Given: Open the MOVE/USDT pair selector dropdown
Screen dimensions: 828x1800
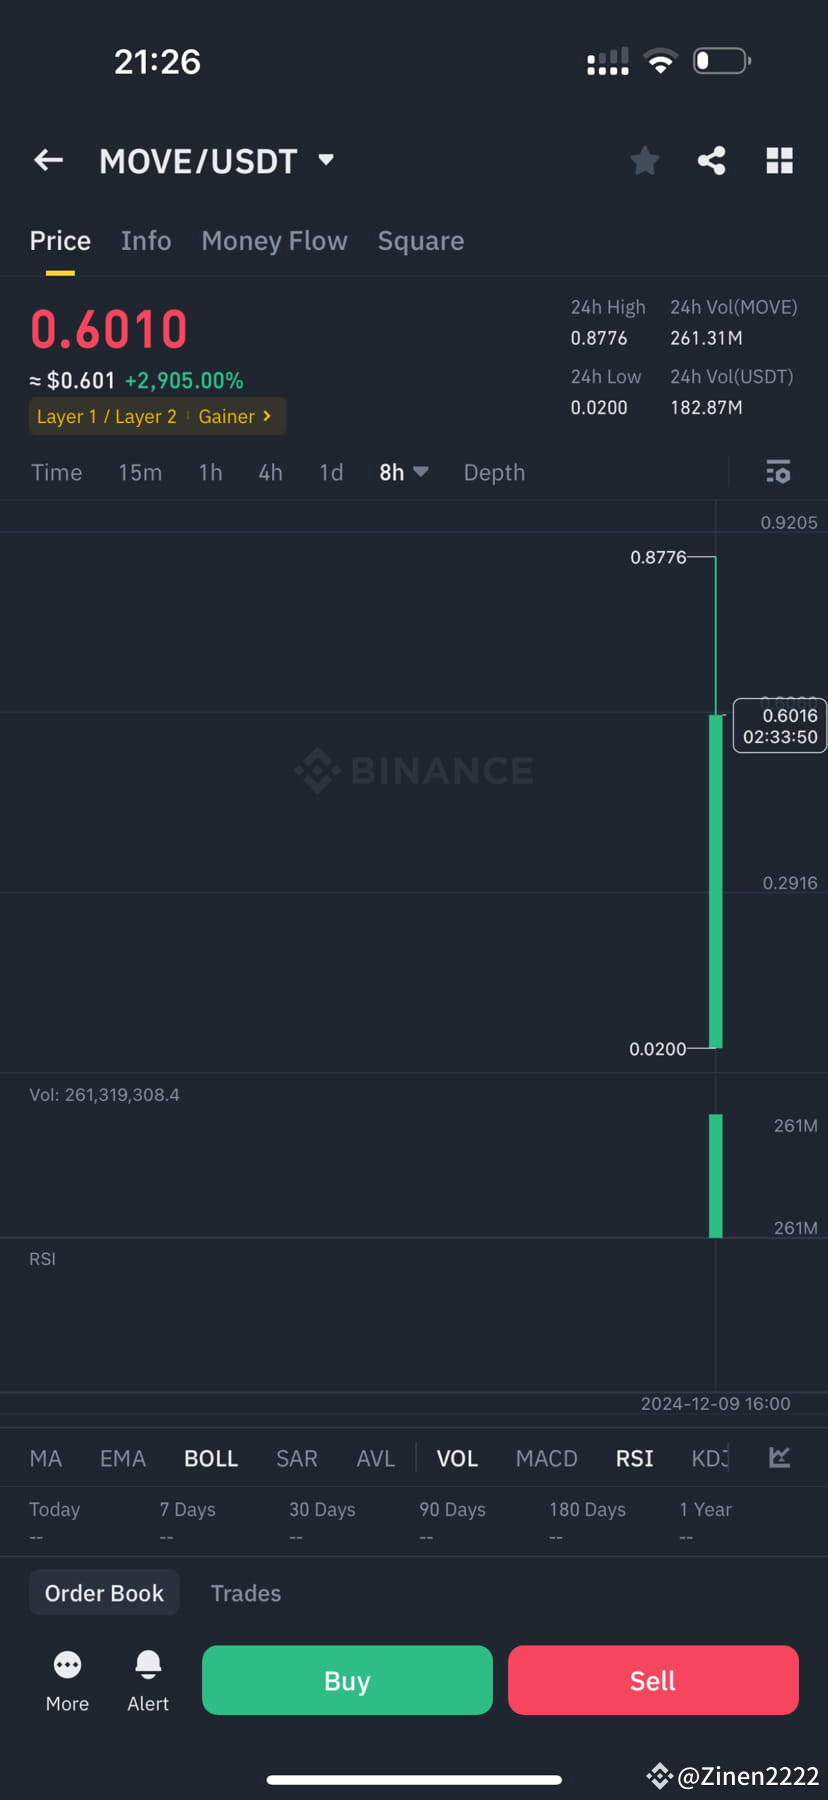Looking at the screenshot, I should coord(324,160).
